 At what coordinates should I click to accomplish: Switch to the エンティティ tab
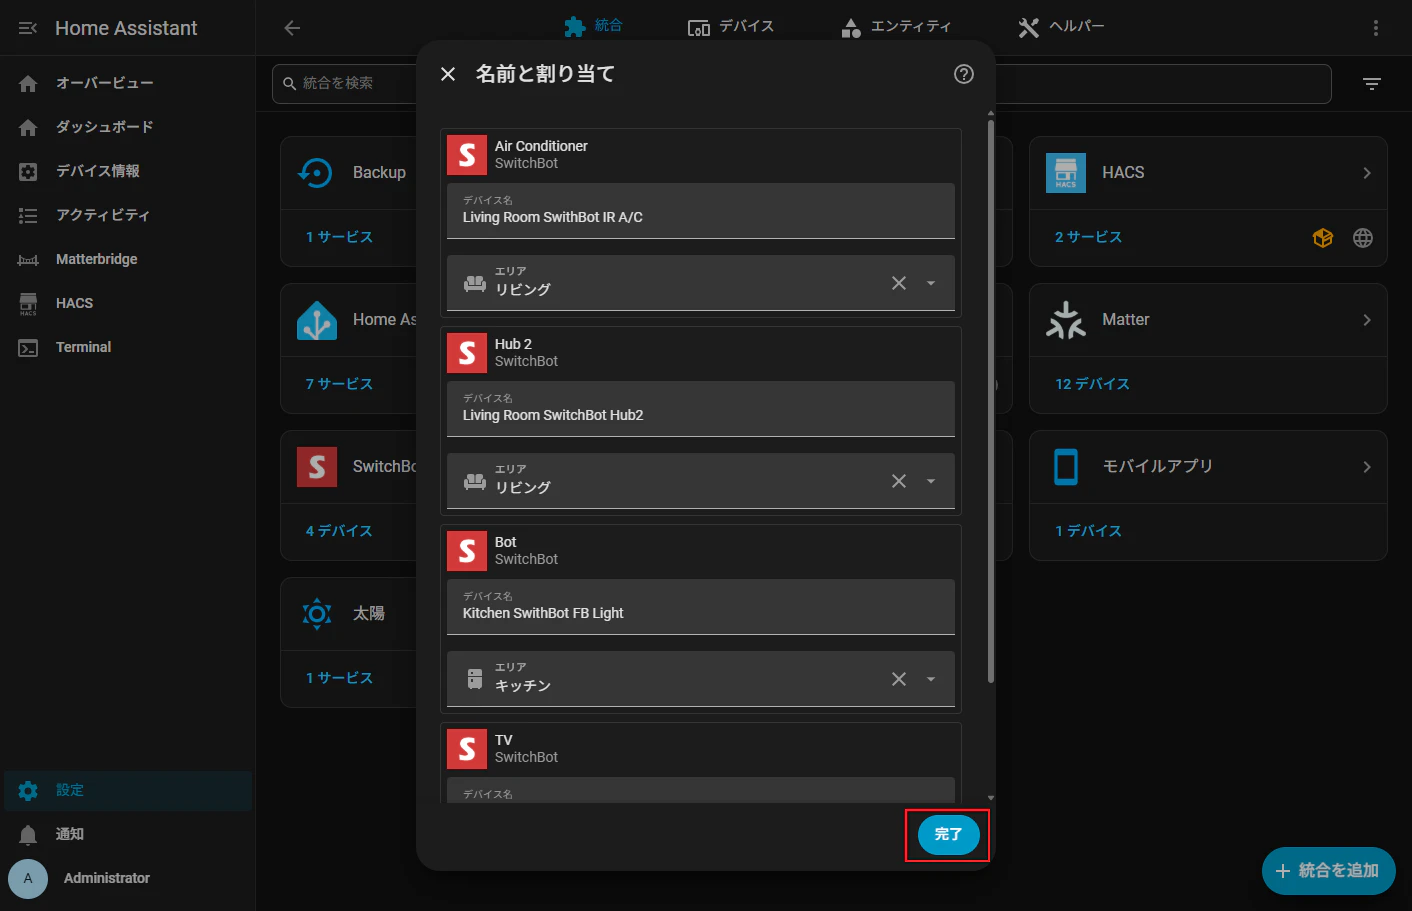tap(896, 26)
